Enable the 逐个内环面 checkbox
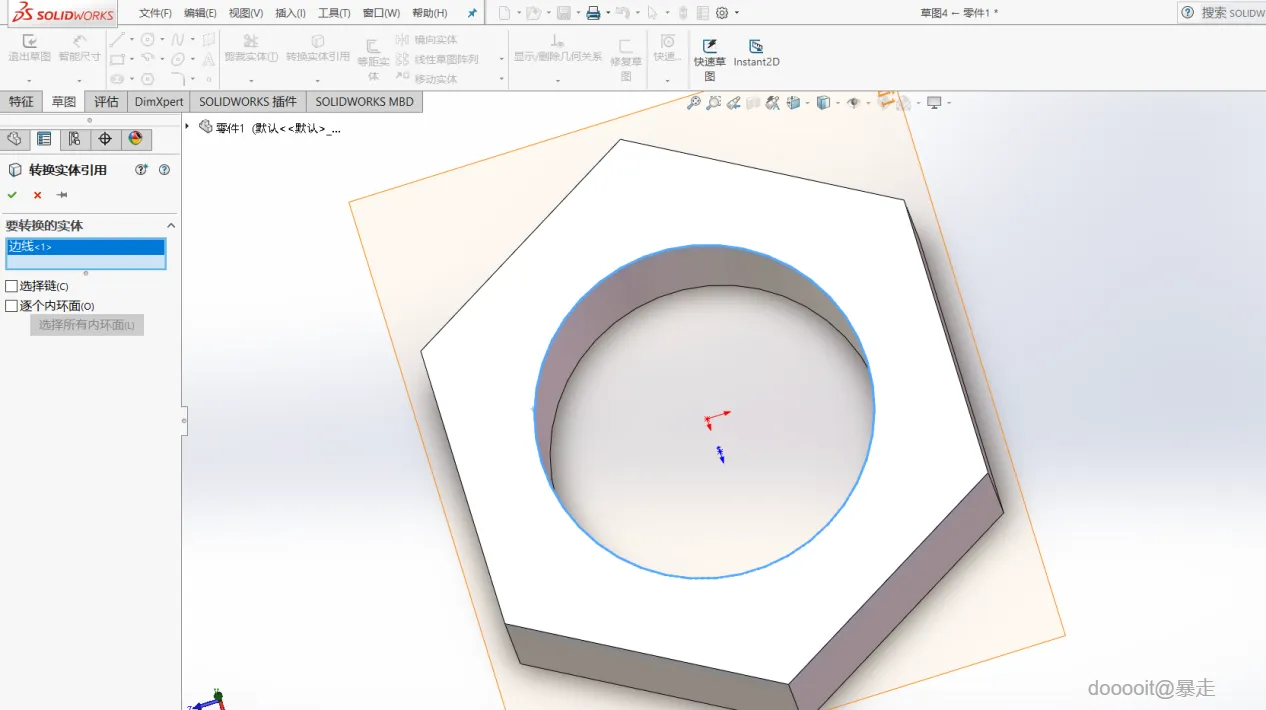 [12, 306]
